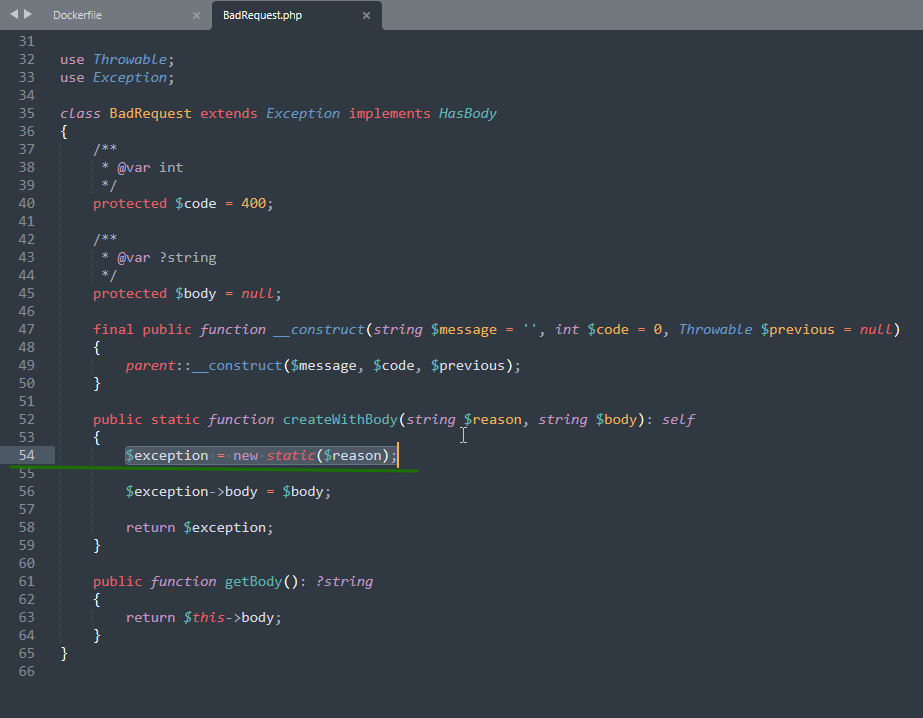Click the '@var ?string' docblock comment
The image size is (923, 718).
(x=165, y=257)
